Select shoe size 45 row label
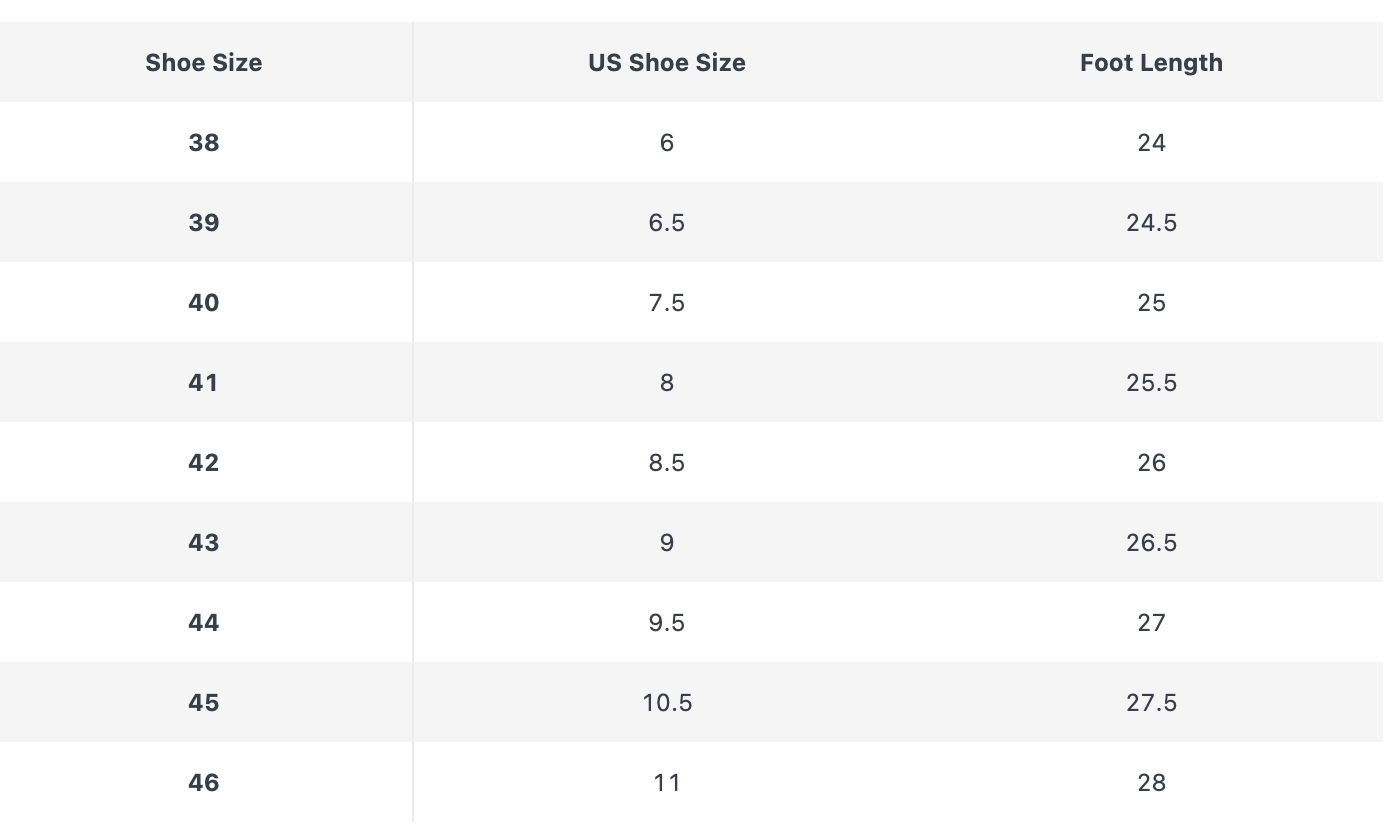 204,702
